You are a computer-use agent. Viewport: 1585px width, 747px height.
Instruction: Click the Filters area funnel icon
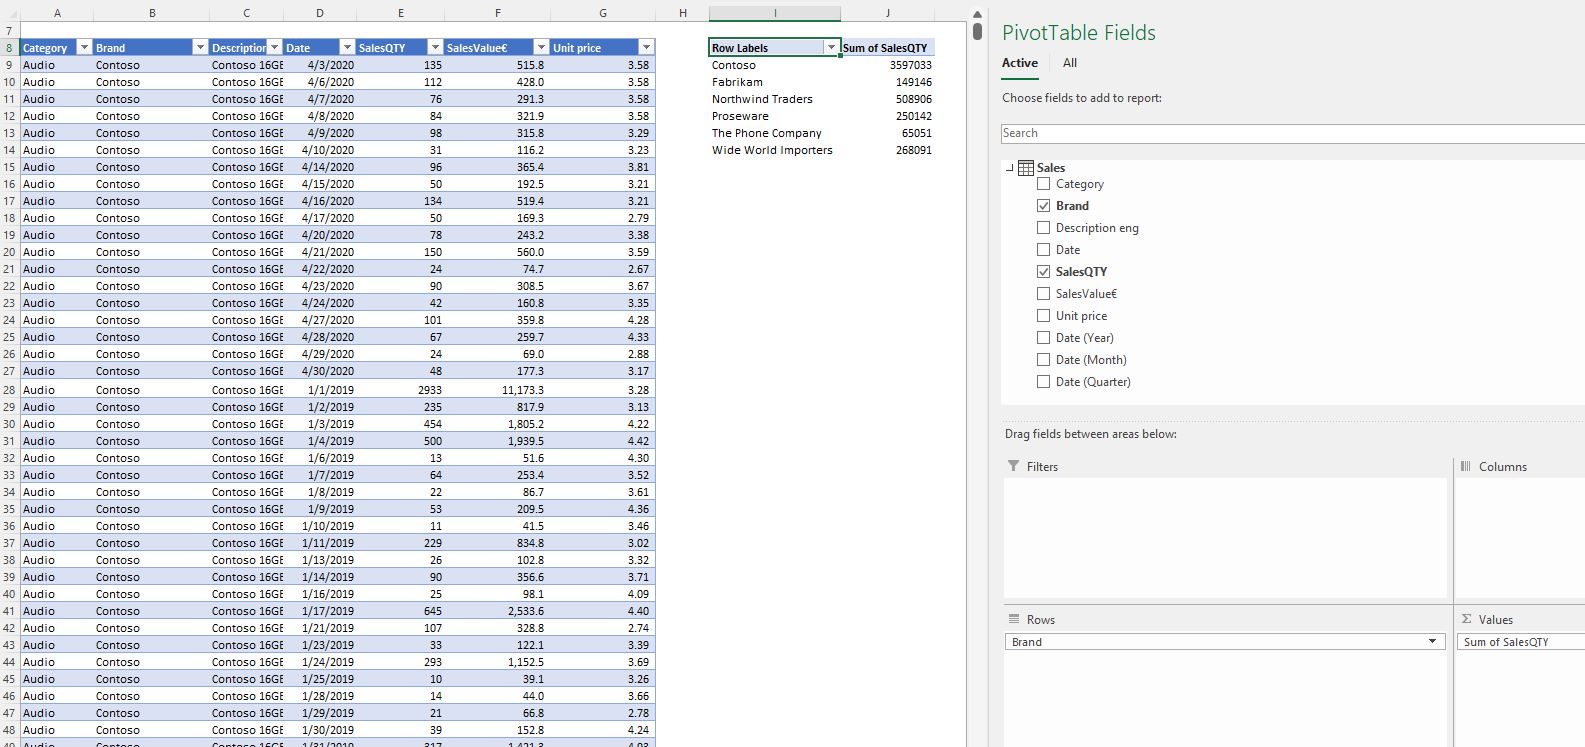click(x=1014, y=466)
